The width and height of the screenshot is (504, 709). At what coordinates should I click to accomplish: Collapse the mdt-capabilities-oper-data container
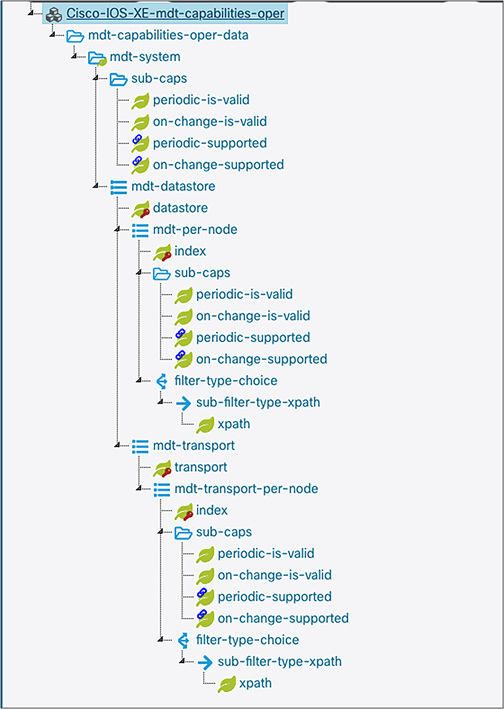coord(52,35)
